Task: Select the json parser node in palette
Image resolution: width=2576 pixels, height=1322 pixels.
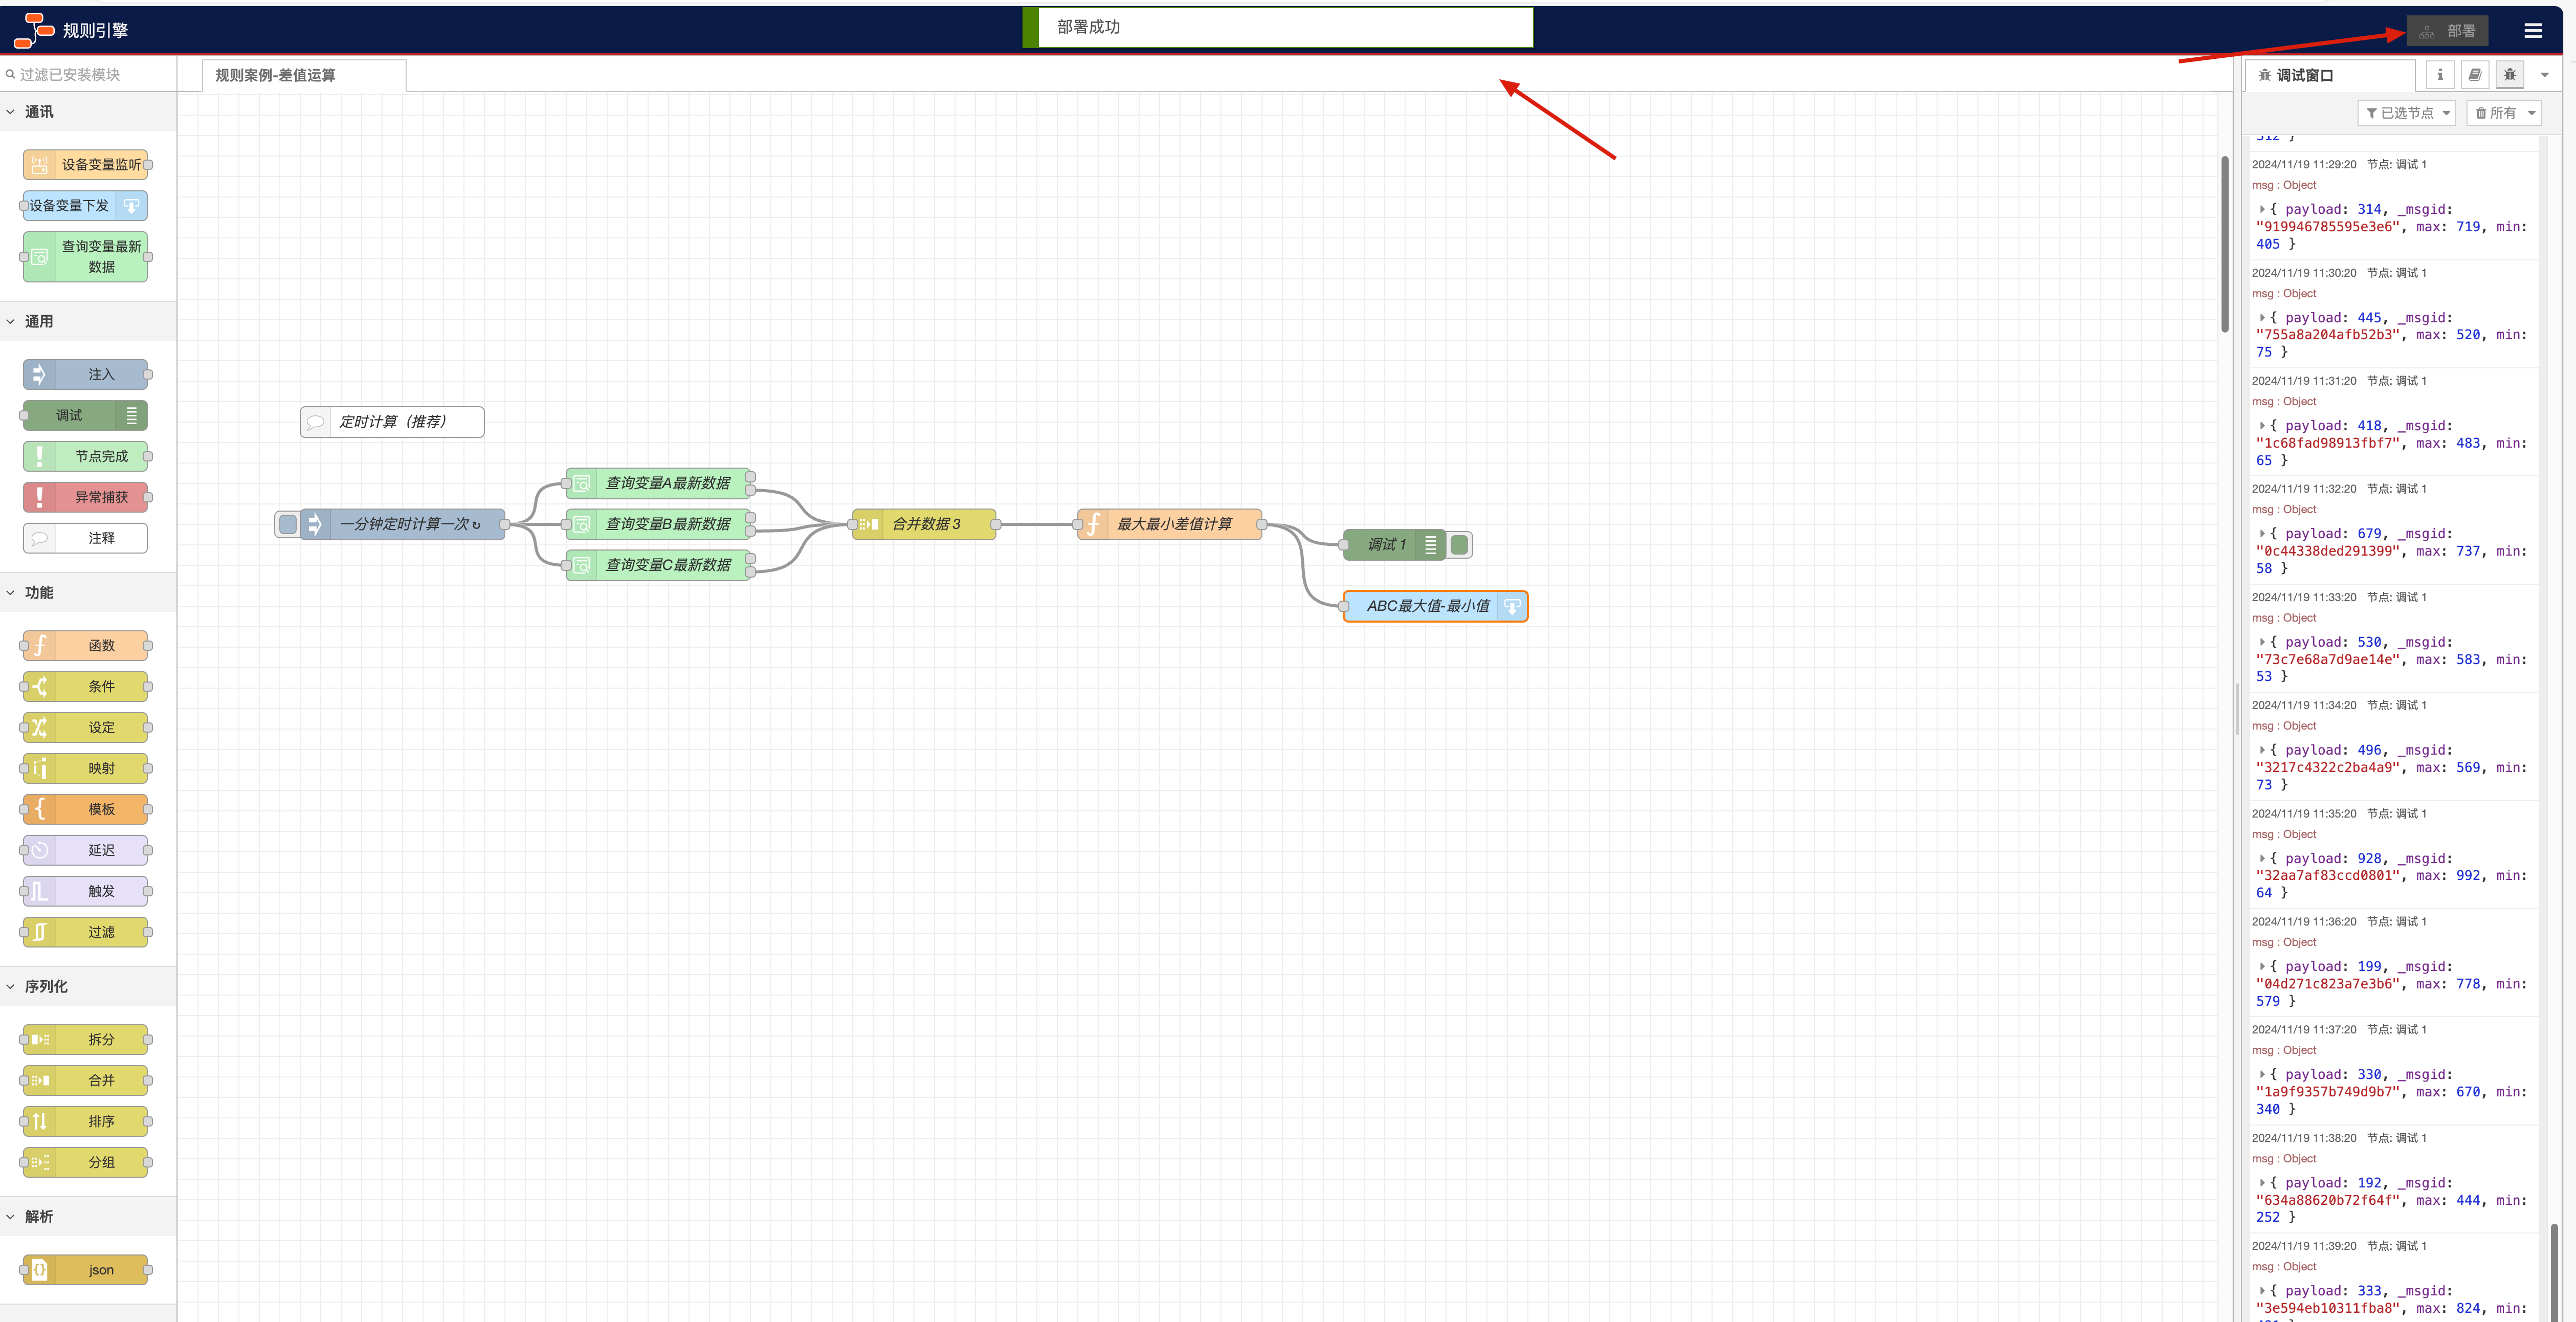Action: pyautogui.click(x=85, y=1270)
